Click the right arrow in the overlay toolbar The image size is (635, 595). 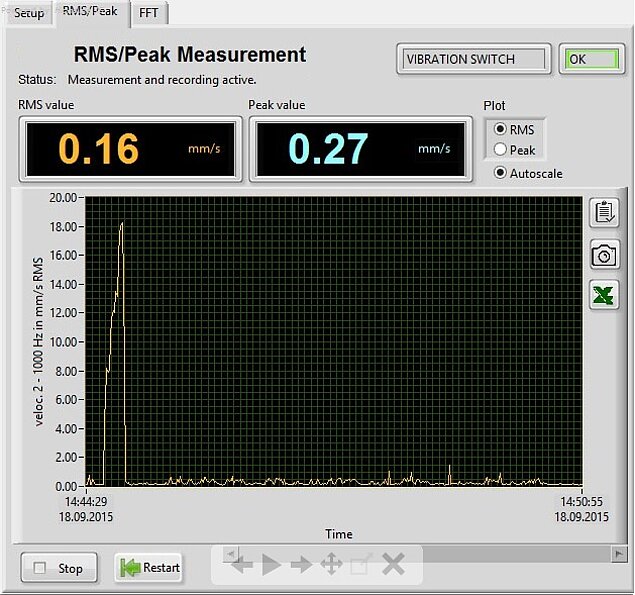(302, 565)
